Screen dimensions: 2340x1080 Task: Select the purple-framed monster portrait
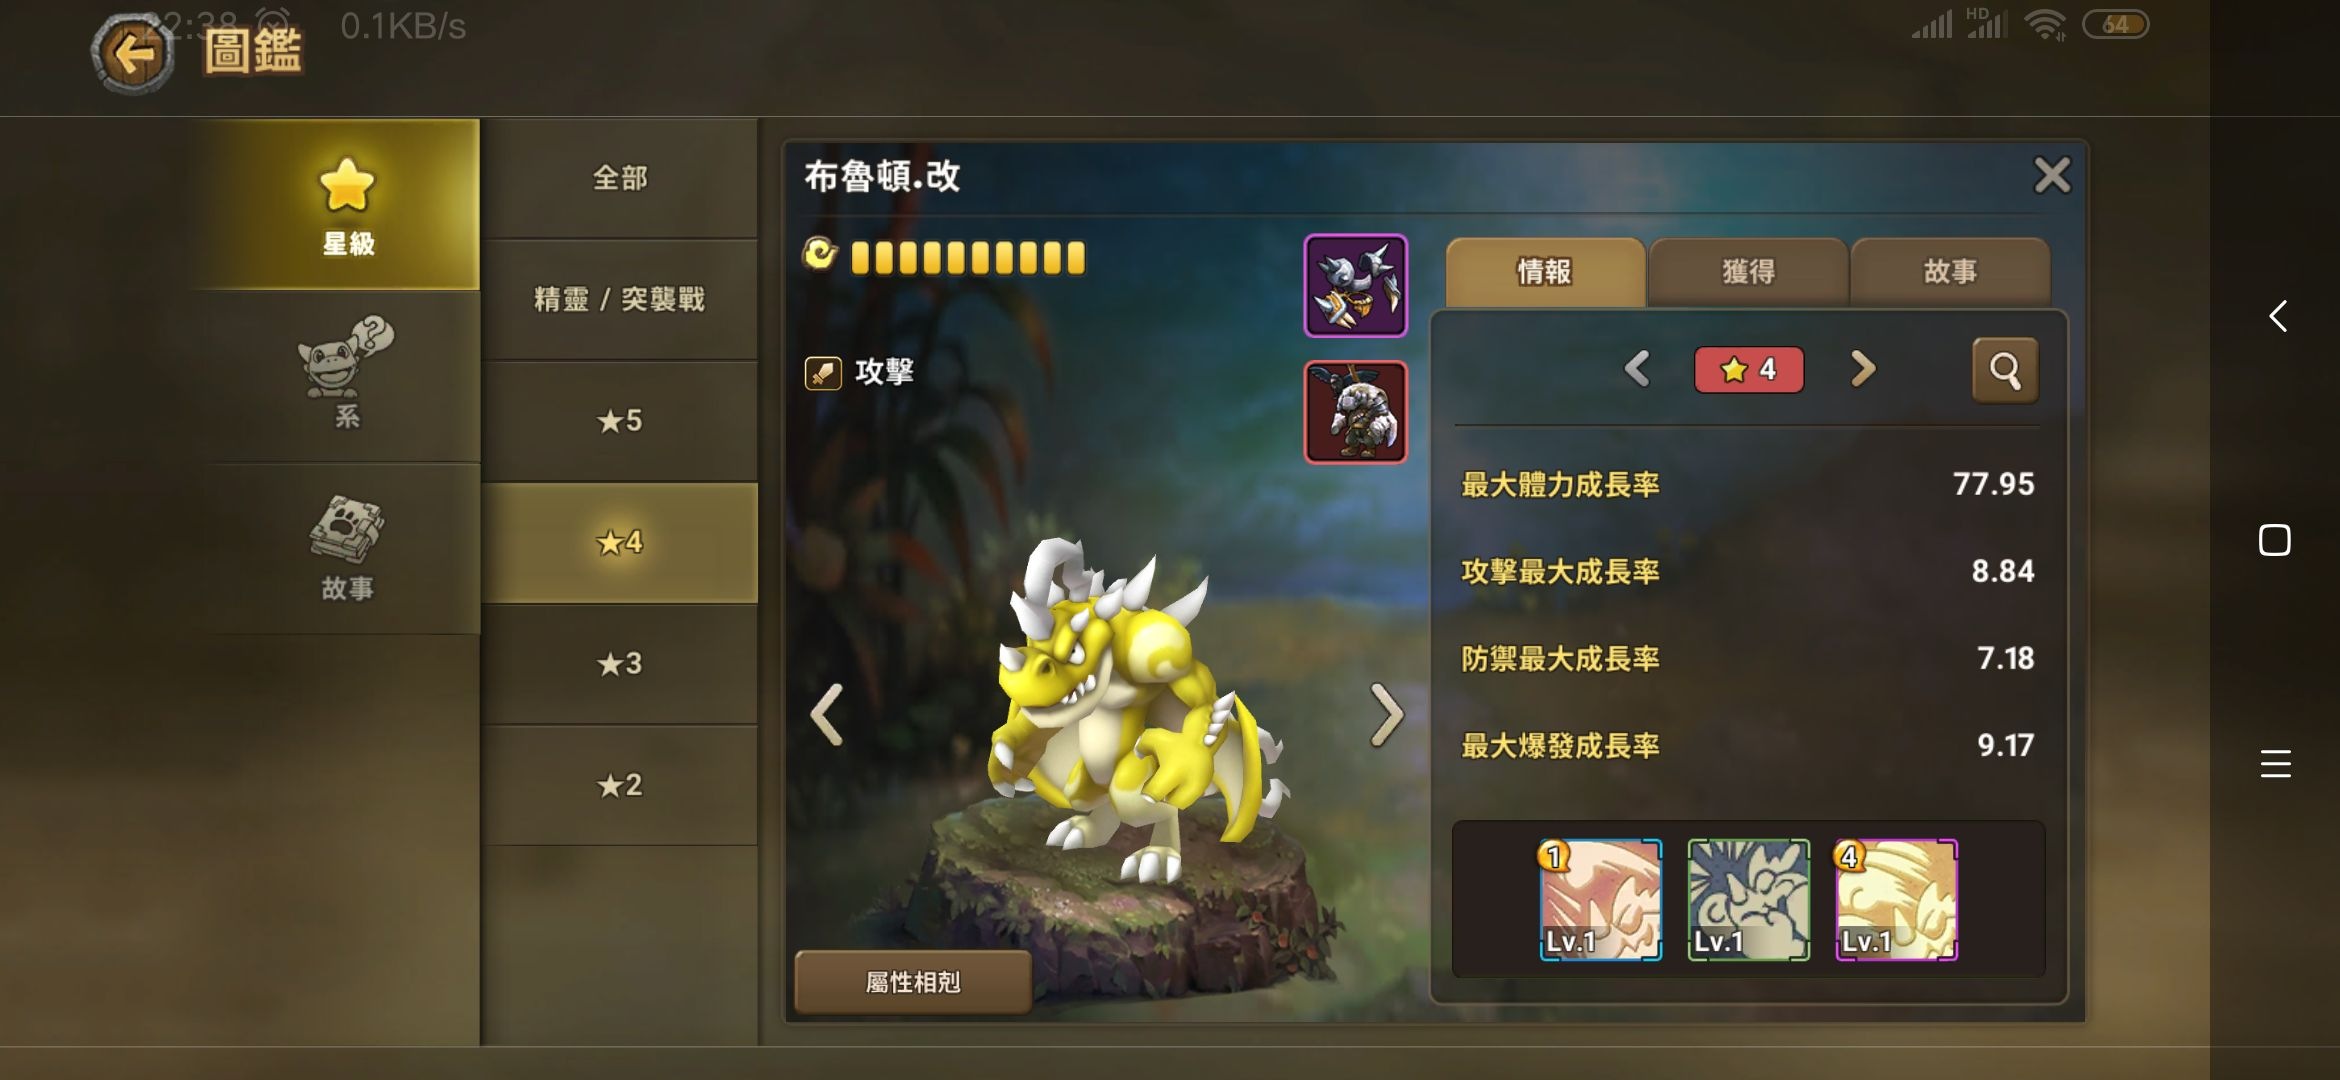[x=1355, y=285]
